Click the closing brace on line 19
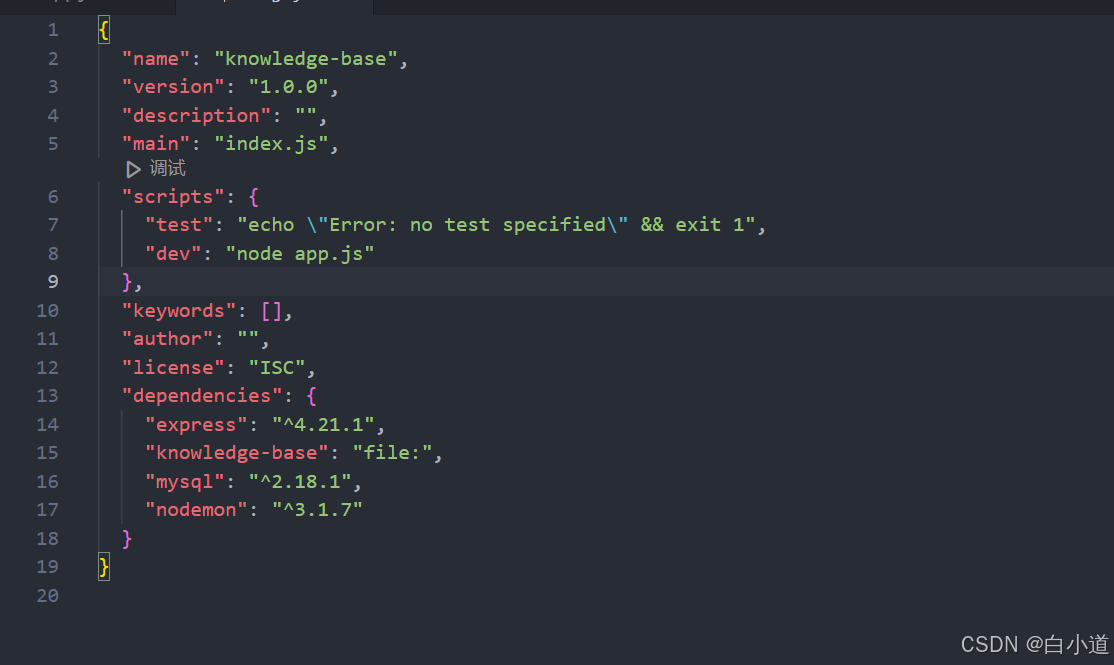Screen dimensions: 1114x665 (x=103, y=567)
